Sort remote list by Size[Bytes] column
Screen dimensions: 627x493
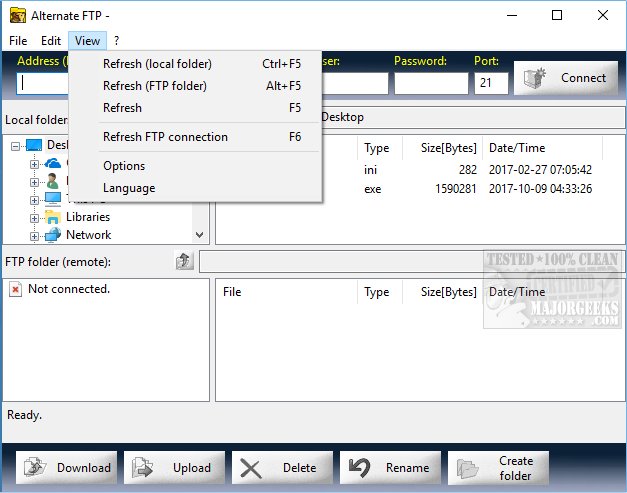(442, 292)
